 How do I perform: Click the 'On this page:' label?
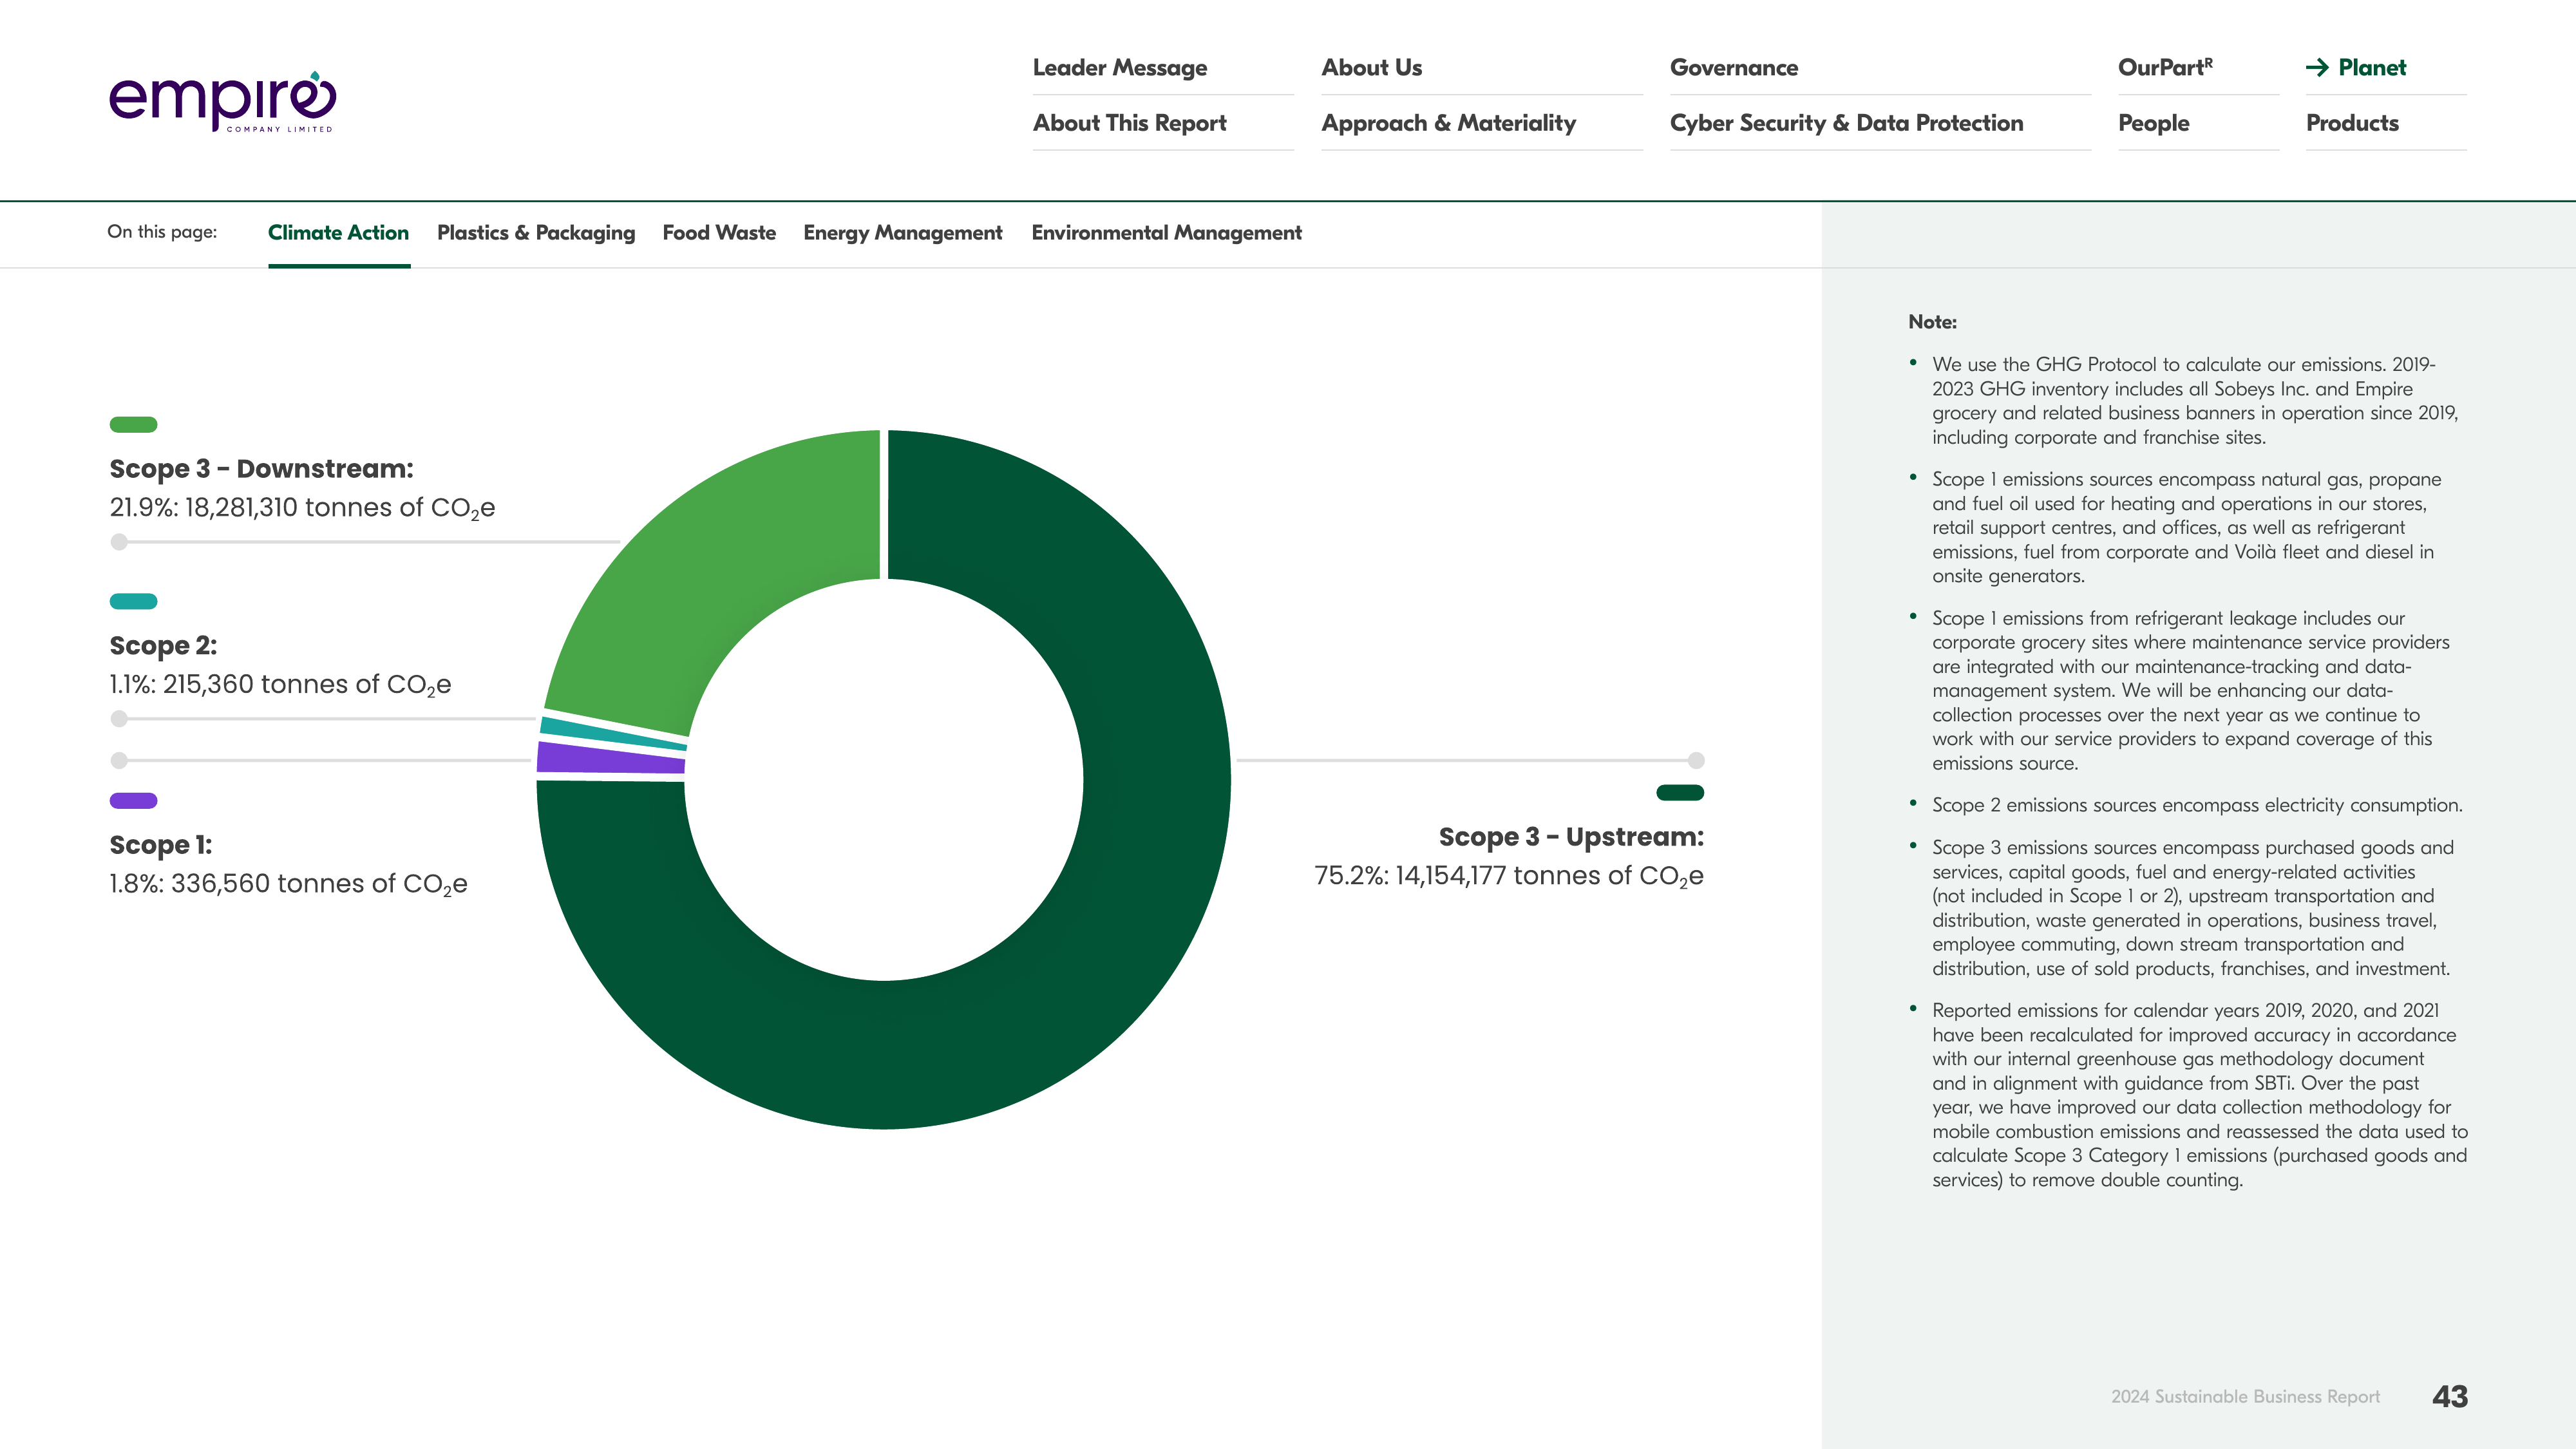tap(162, 232)
